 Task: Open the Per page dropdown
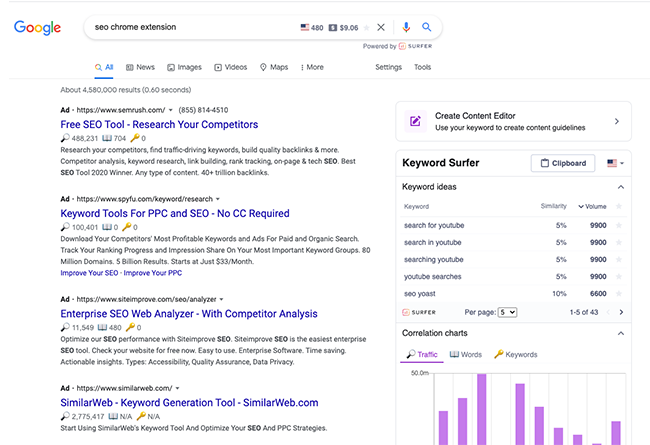point(506,312)
